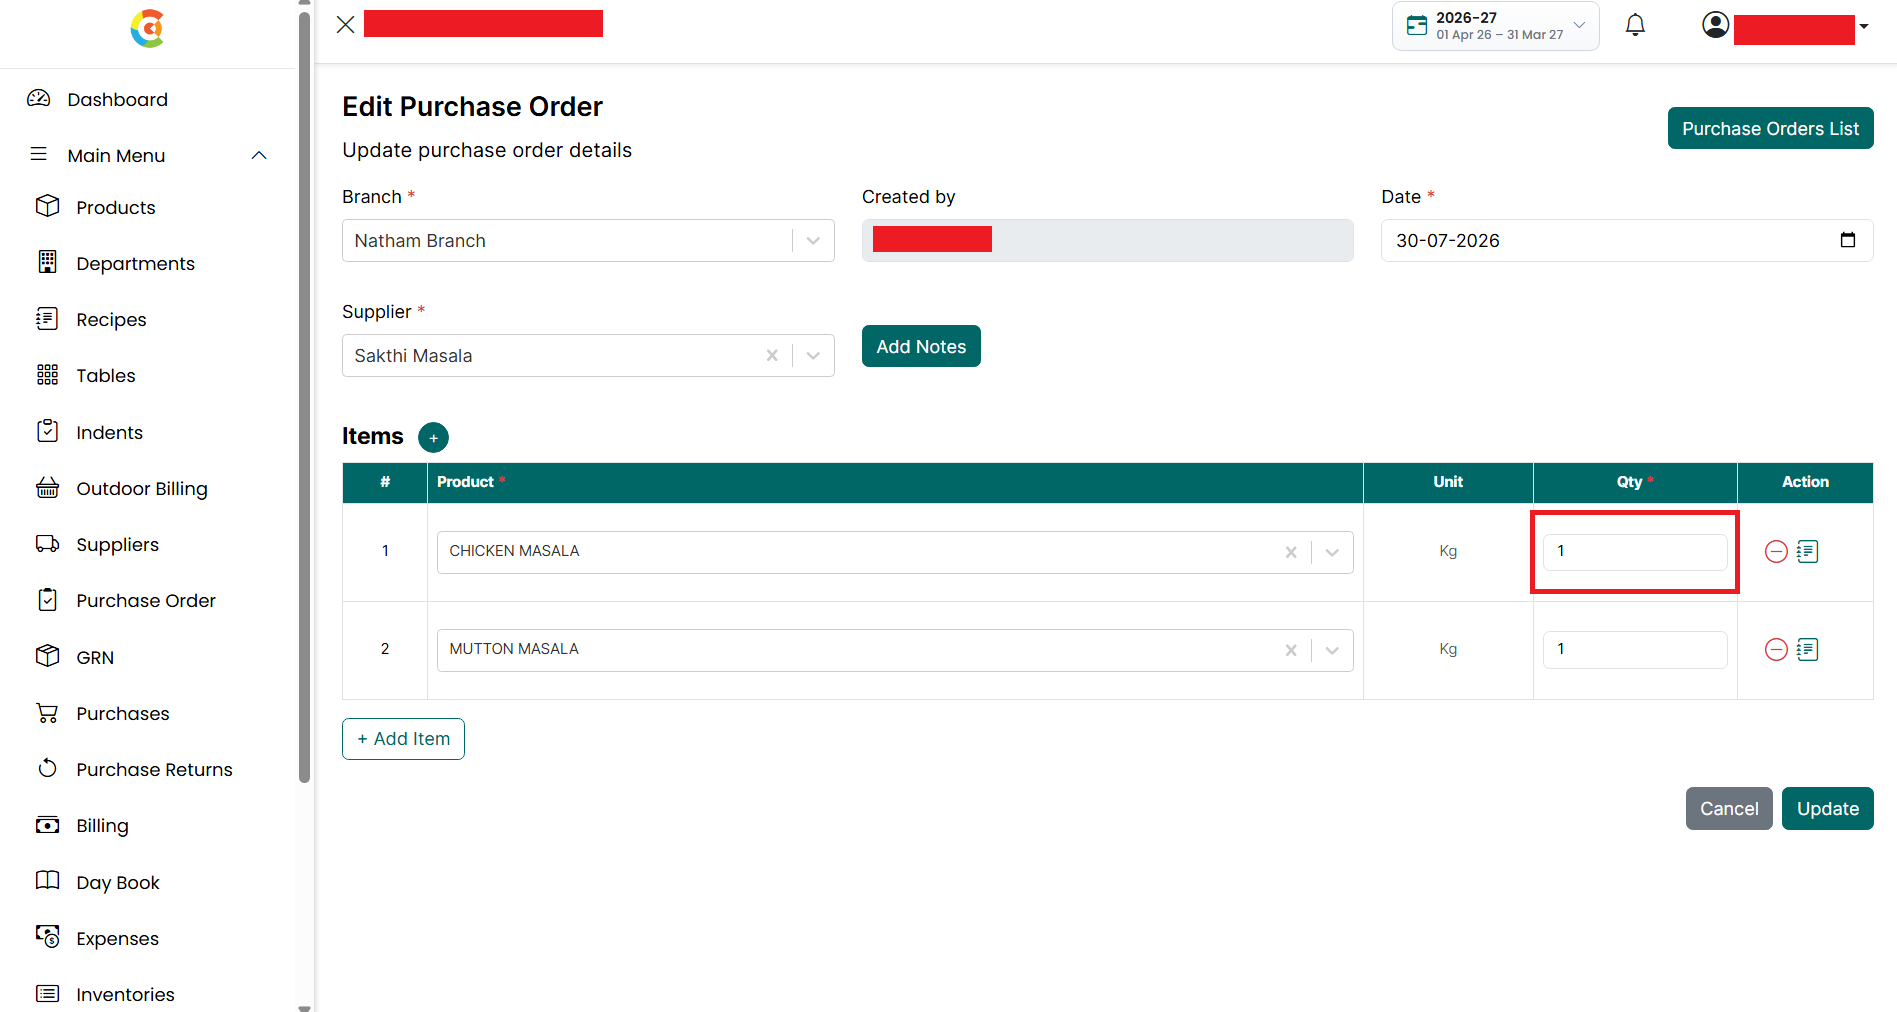The width and height of the screenshot is (1897, 1012).
Task: Open the Purchase Order menu item
Action: [146, 600]
